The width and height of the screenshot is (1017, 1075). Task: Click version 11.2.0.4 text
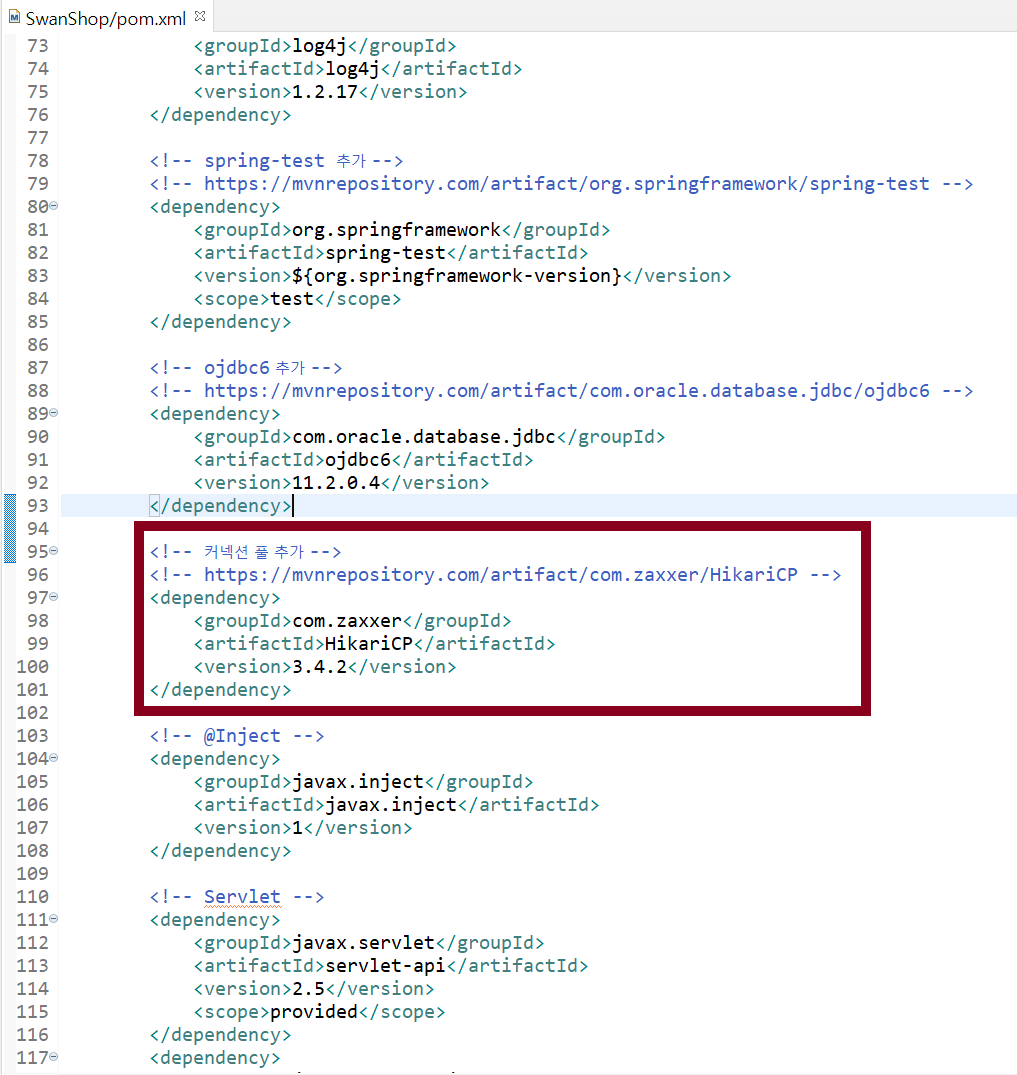pyautogui.click(x=336, y=483)
